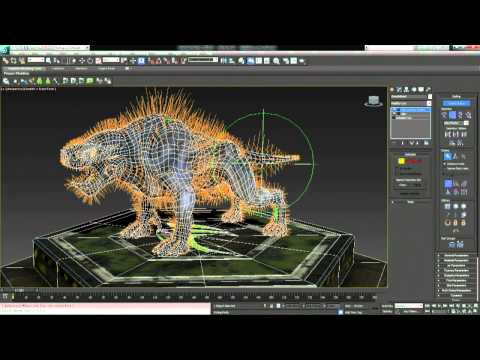Click the Set Key button
The height and width of the screenshot is (360, 480).
(388, 312)
